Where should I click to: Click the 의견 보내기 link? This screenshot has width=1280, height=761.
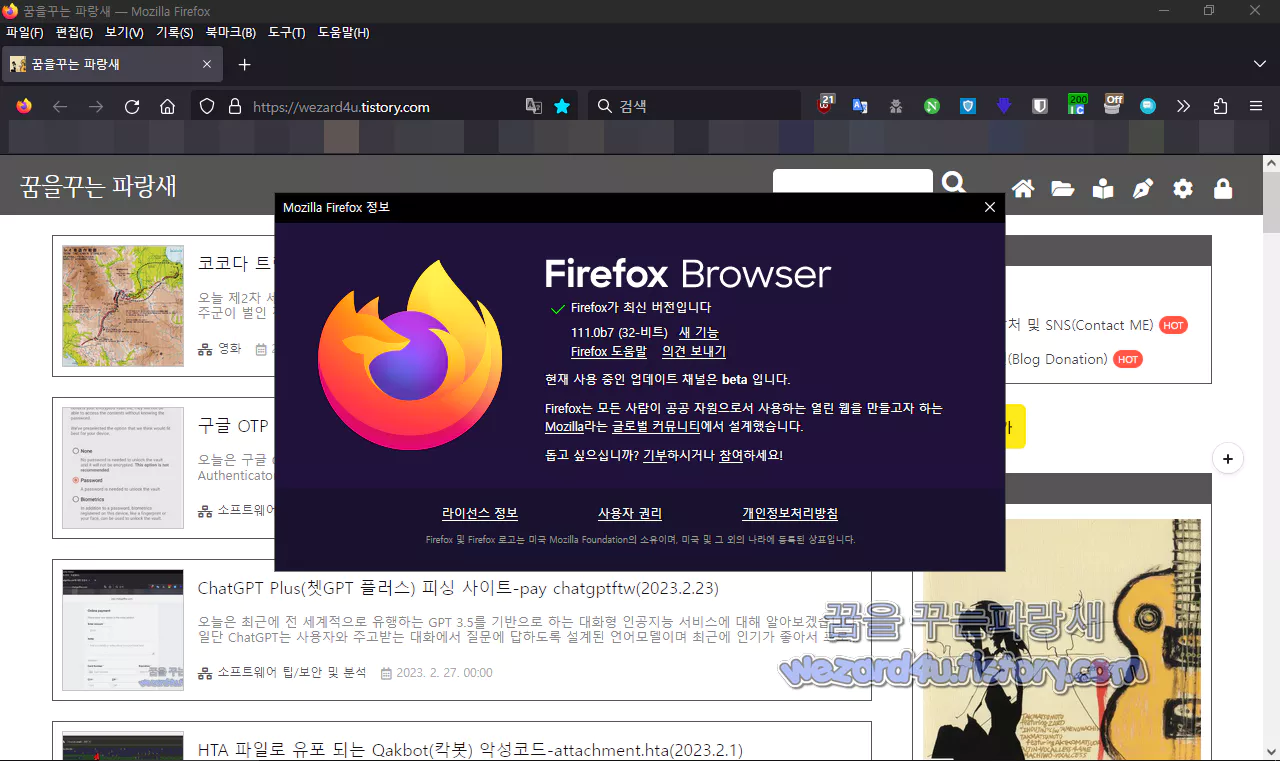pyautogui.click(x=694, y=351)
